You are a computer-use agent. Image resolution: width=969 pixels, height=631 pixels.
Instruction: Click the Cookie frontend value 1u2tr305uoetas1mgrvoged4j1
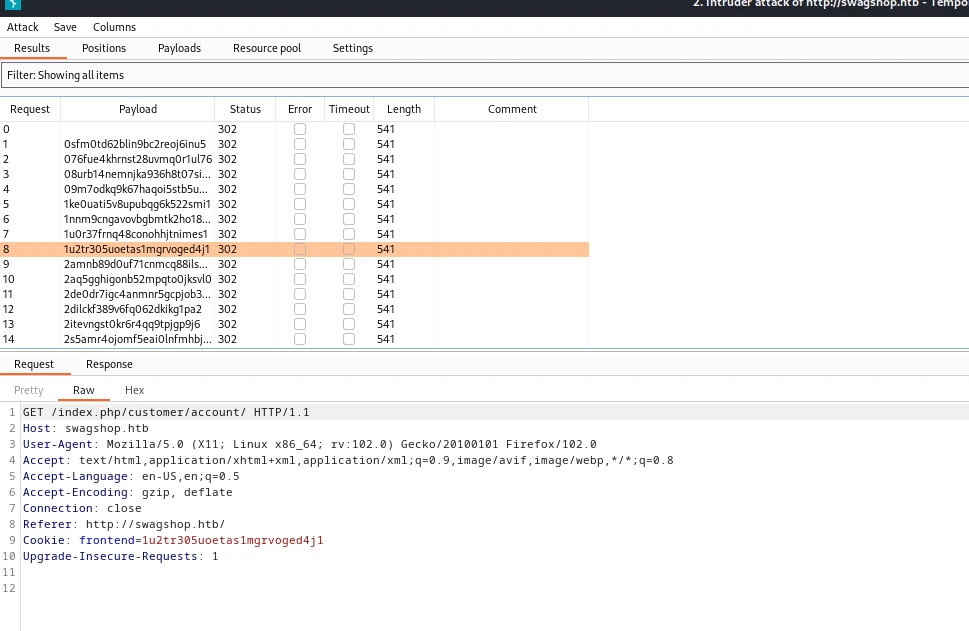232,541
